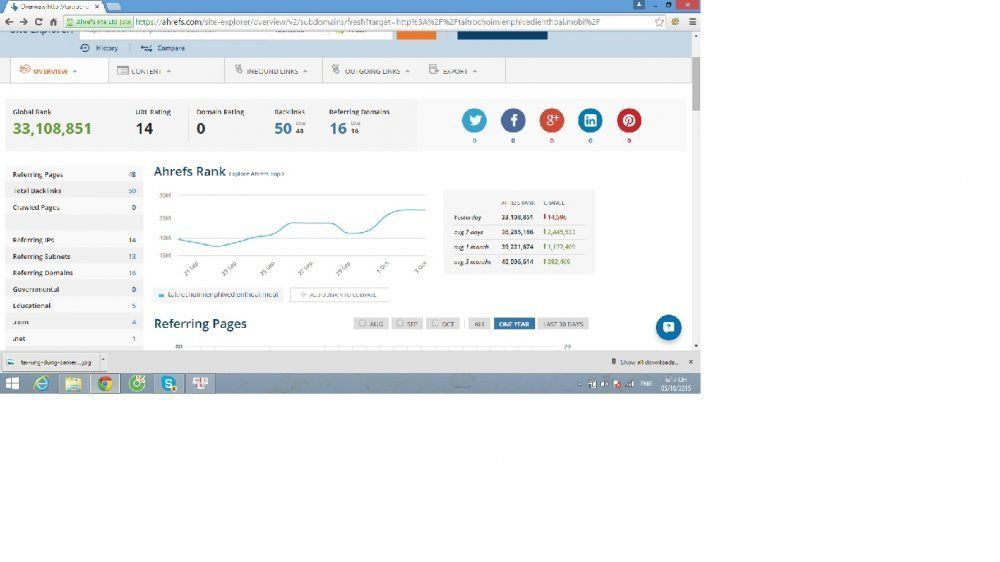The height and width of the screenshot is (562, 1000).
Task: Tick the OCT checkbox
Action: (x=435, y=324)
